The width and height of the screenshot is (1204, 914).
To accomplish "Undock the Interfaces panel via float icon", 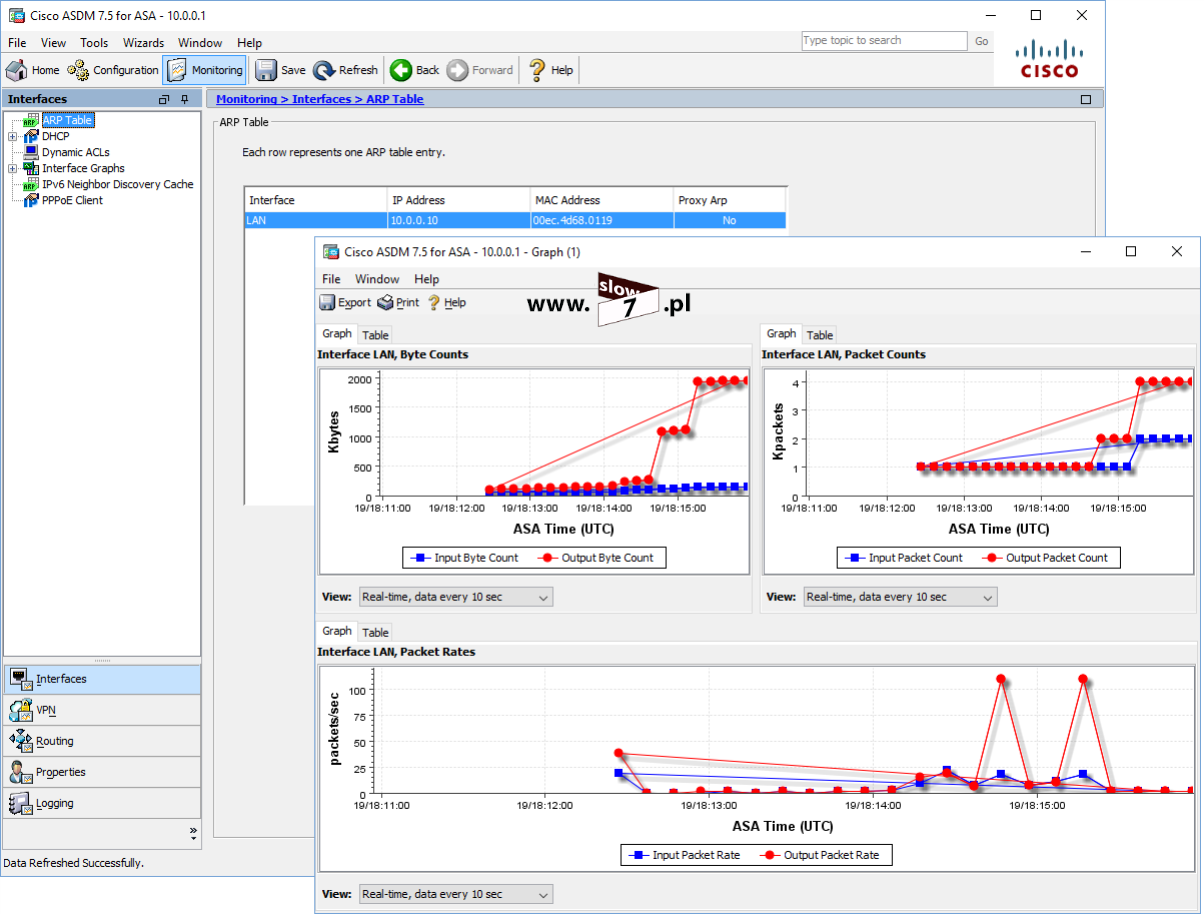I will pos(164,99).
